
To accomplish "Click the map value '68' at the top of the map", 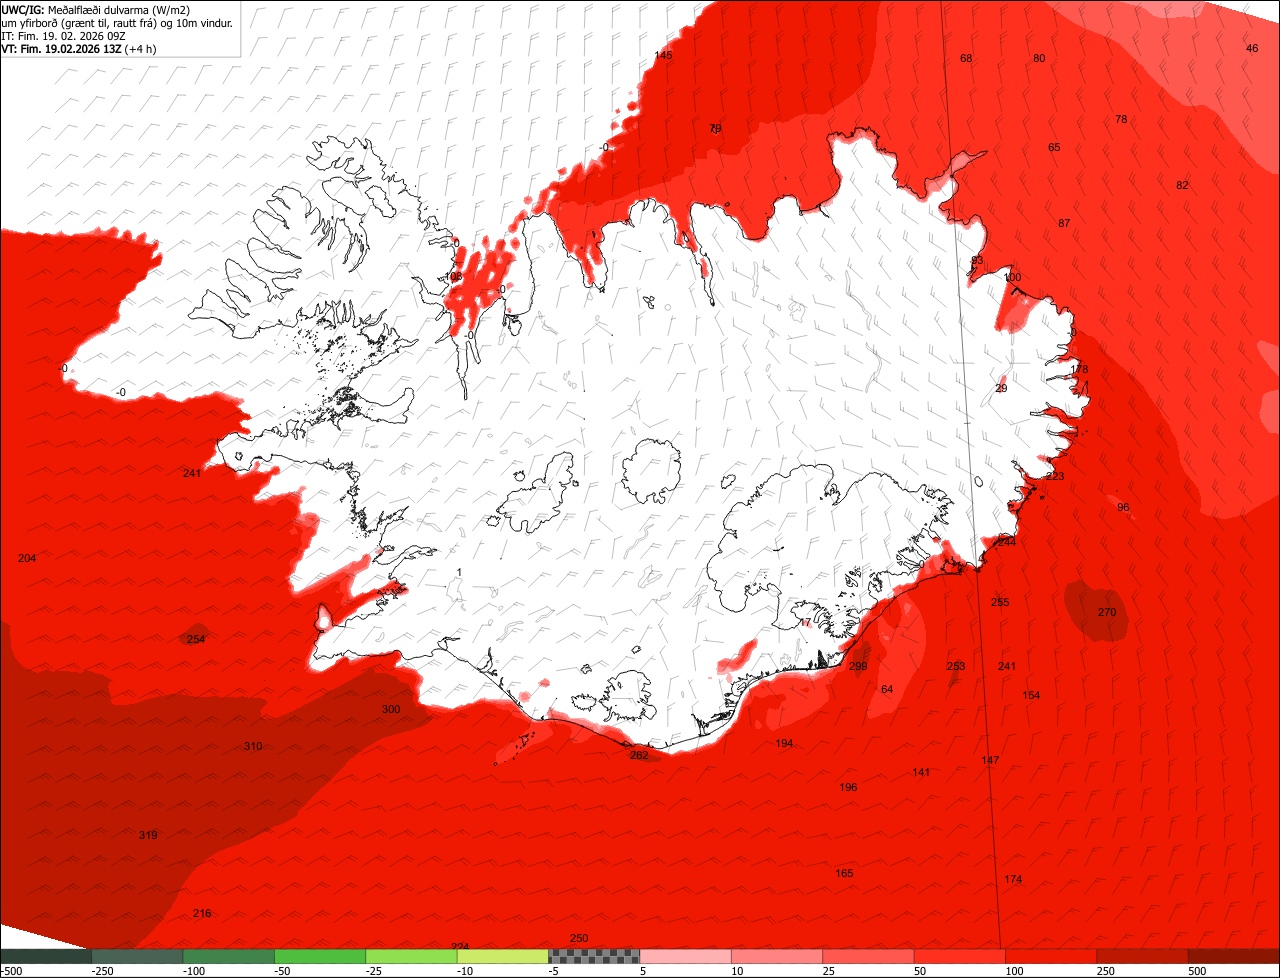I will click(x=966, y=58).
